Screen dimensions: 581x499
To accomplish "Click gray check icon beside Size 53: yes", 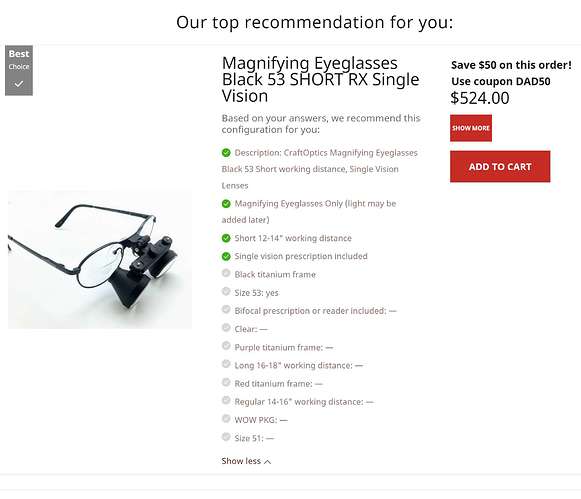I will (226, 291).
